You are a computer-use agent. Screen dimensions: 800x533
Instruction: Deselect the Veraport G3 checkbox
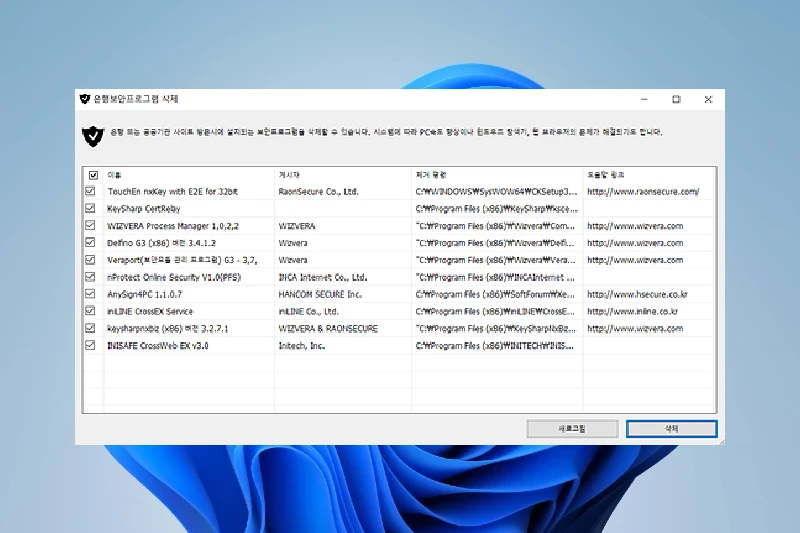tap(91, 260)
